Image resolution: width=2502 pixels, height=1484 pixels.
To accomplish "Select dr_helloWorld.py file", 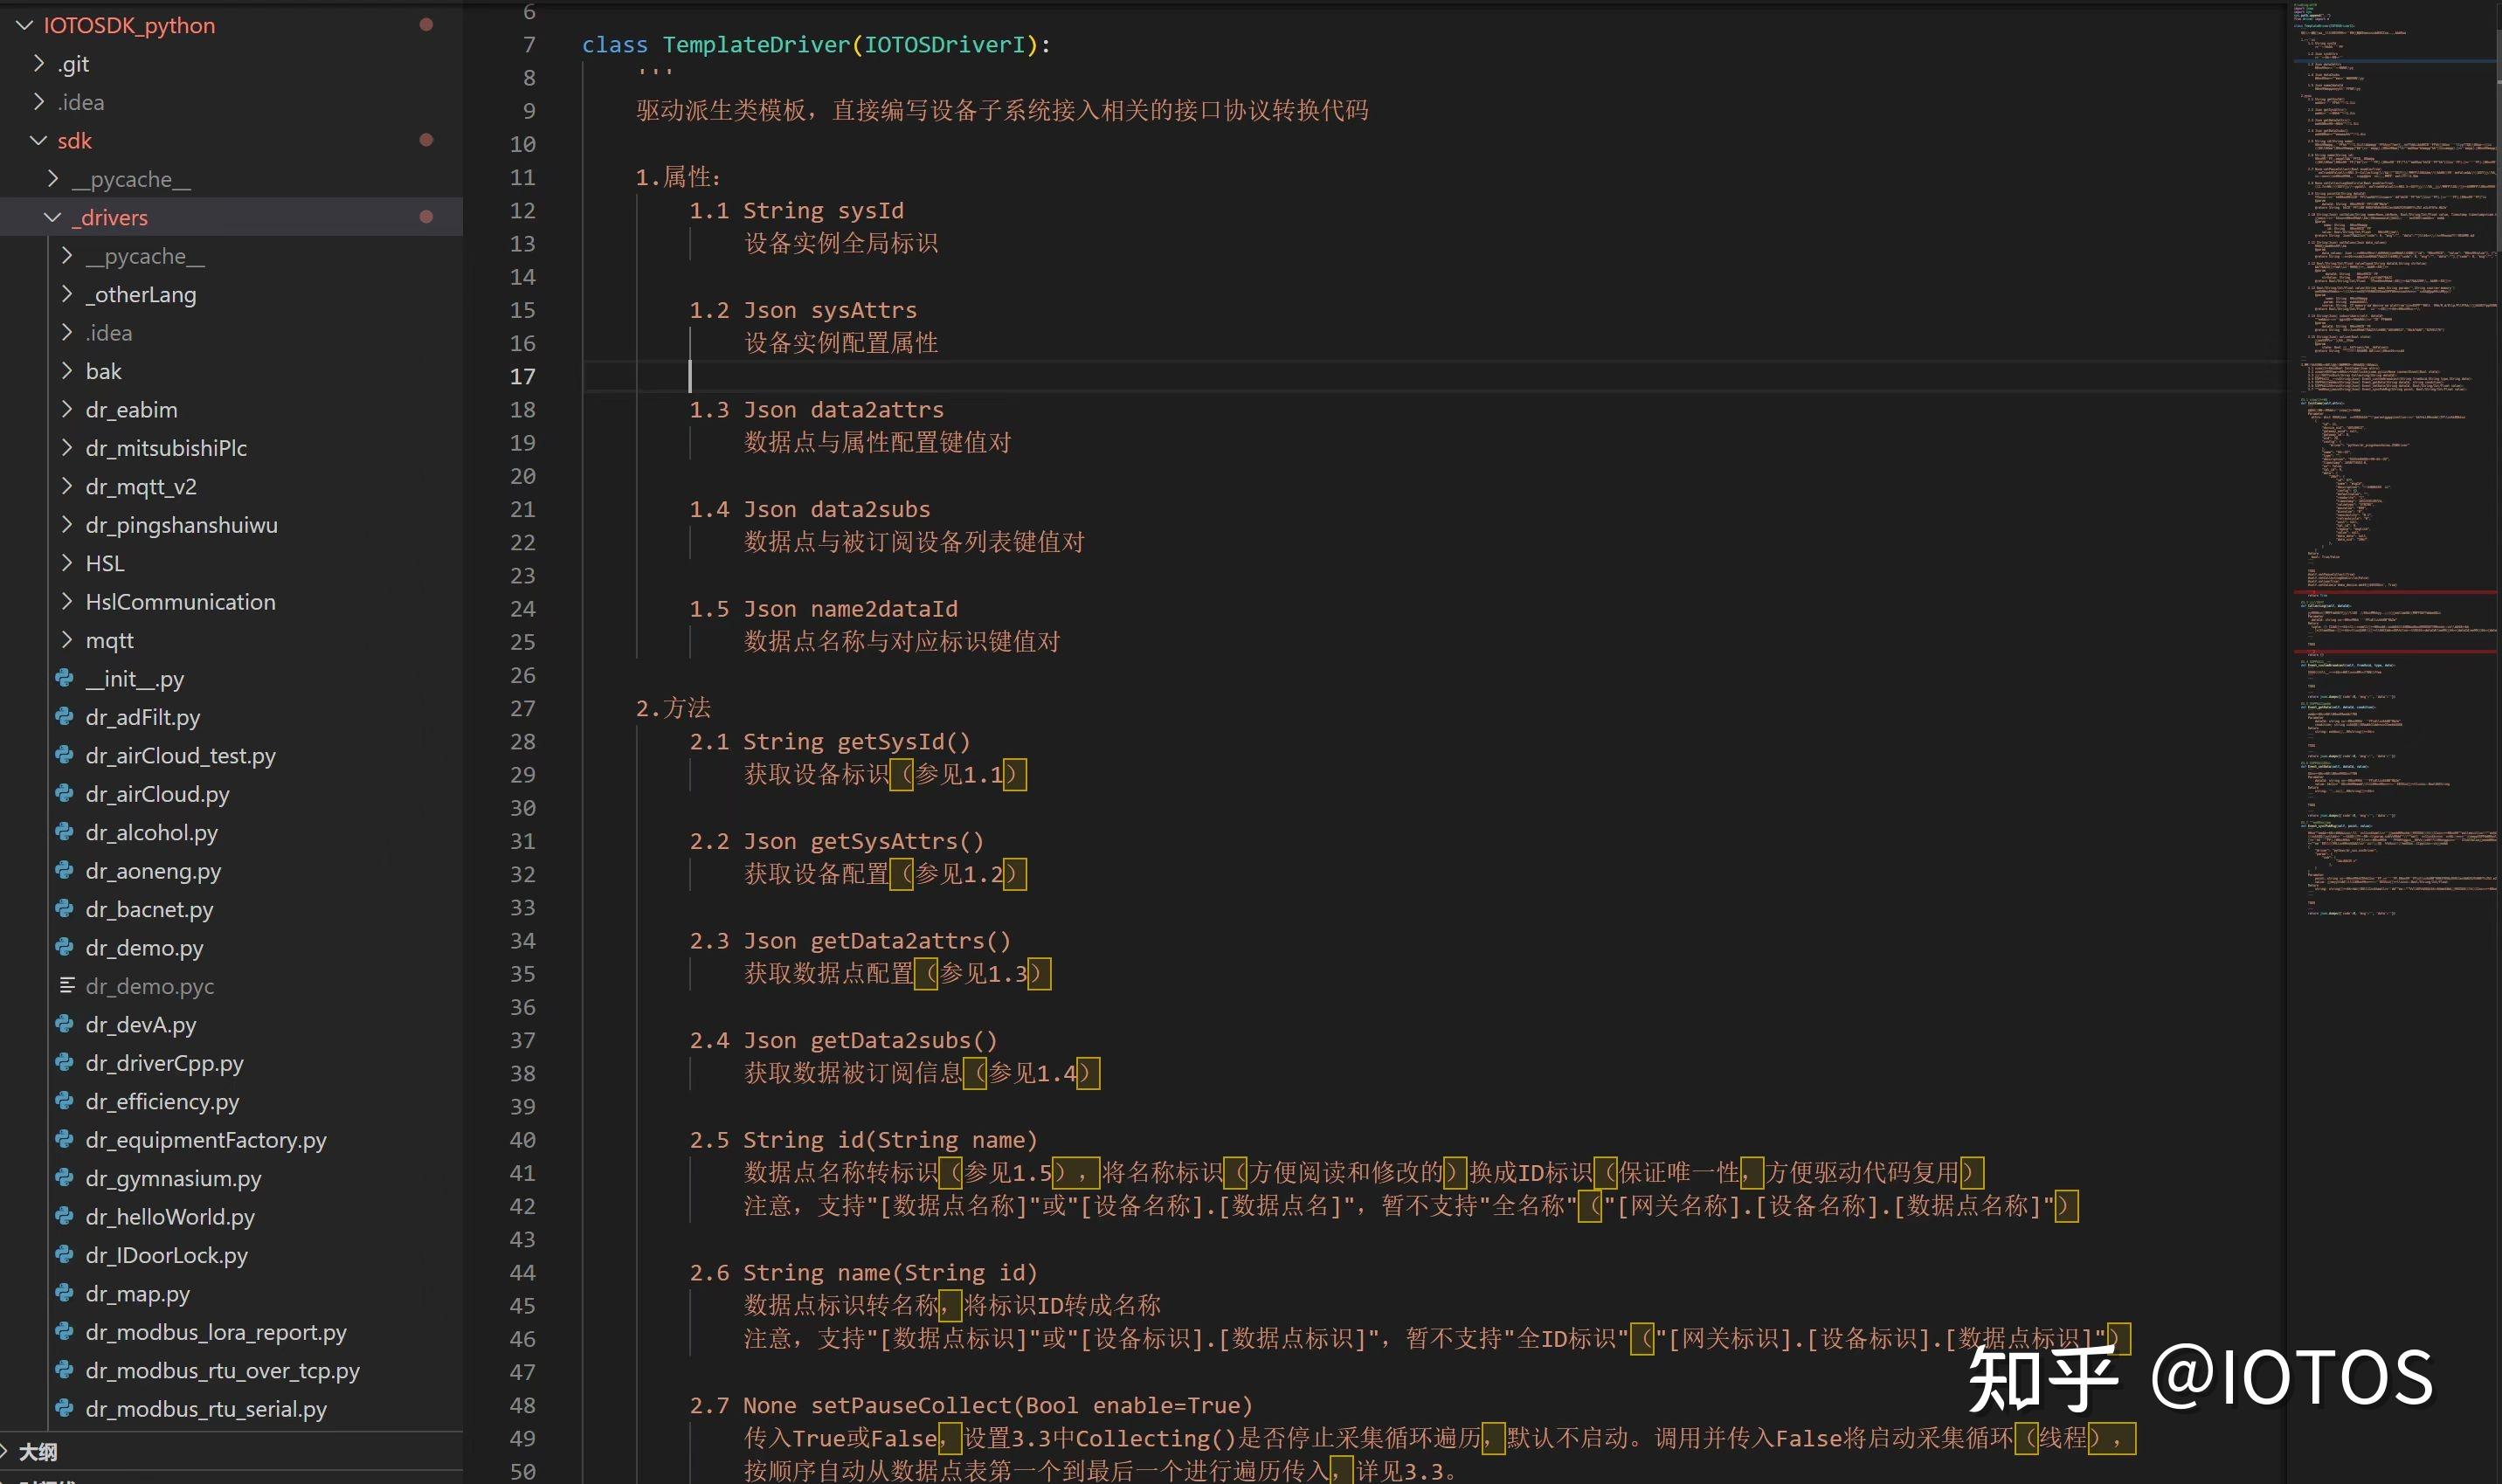I will (x=169, y=1216).
